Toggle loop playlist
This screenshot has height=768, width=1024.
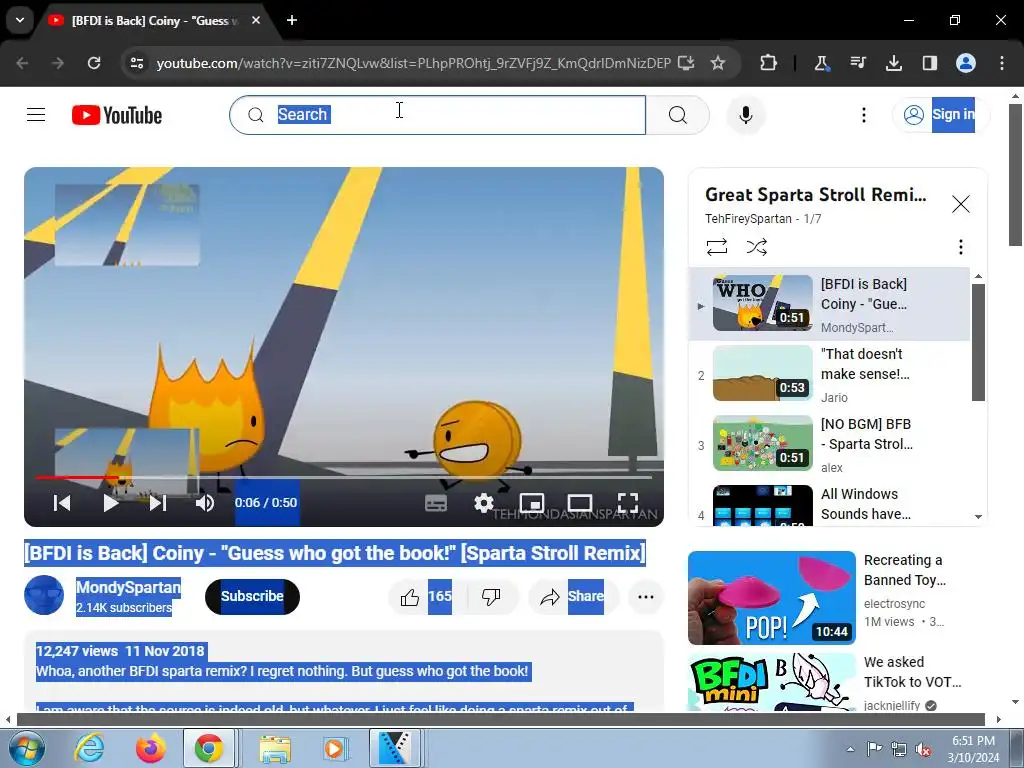[x=716, y=247]
